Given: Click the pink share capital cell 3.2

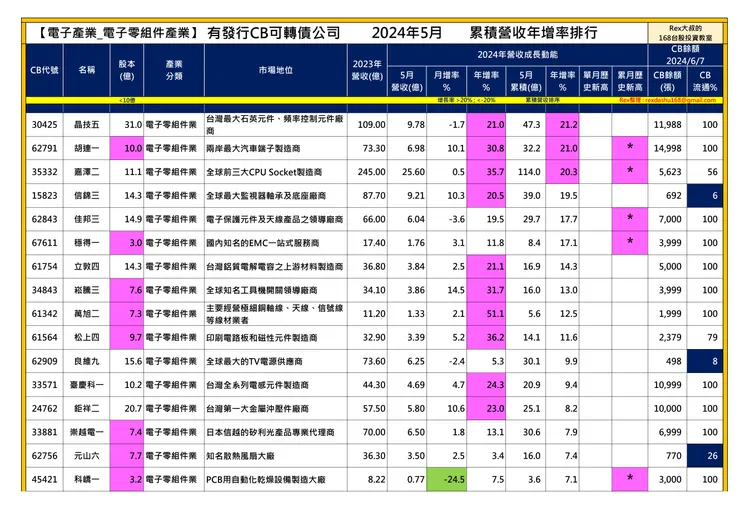Looking at the screenshot, I should 127,479.
